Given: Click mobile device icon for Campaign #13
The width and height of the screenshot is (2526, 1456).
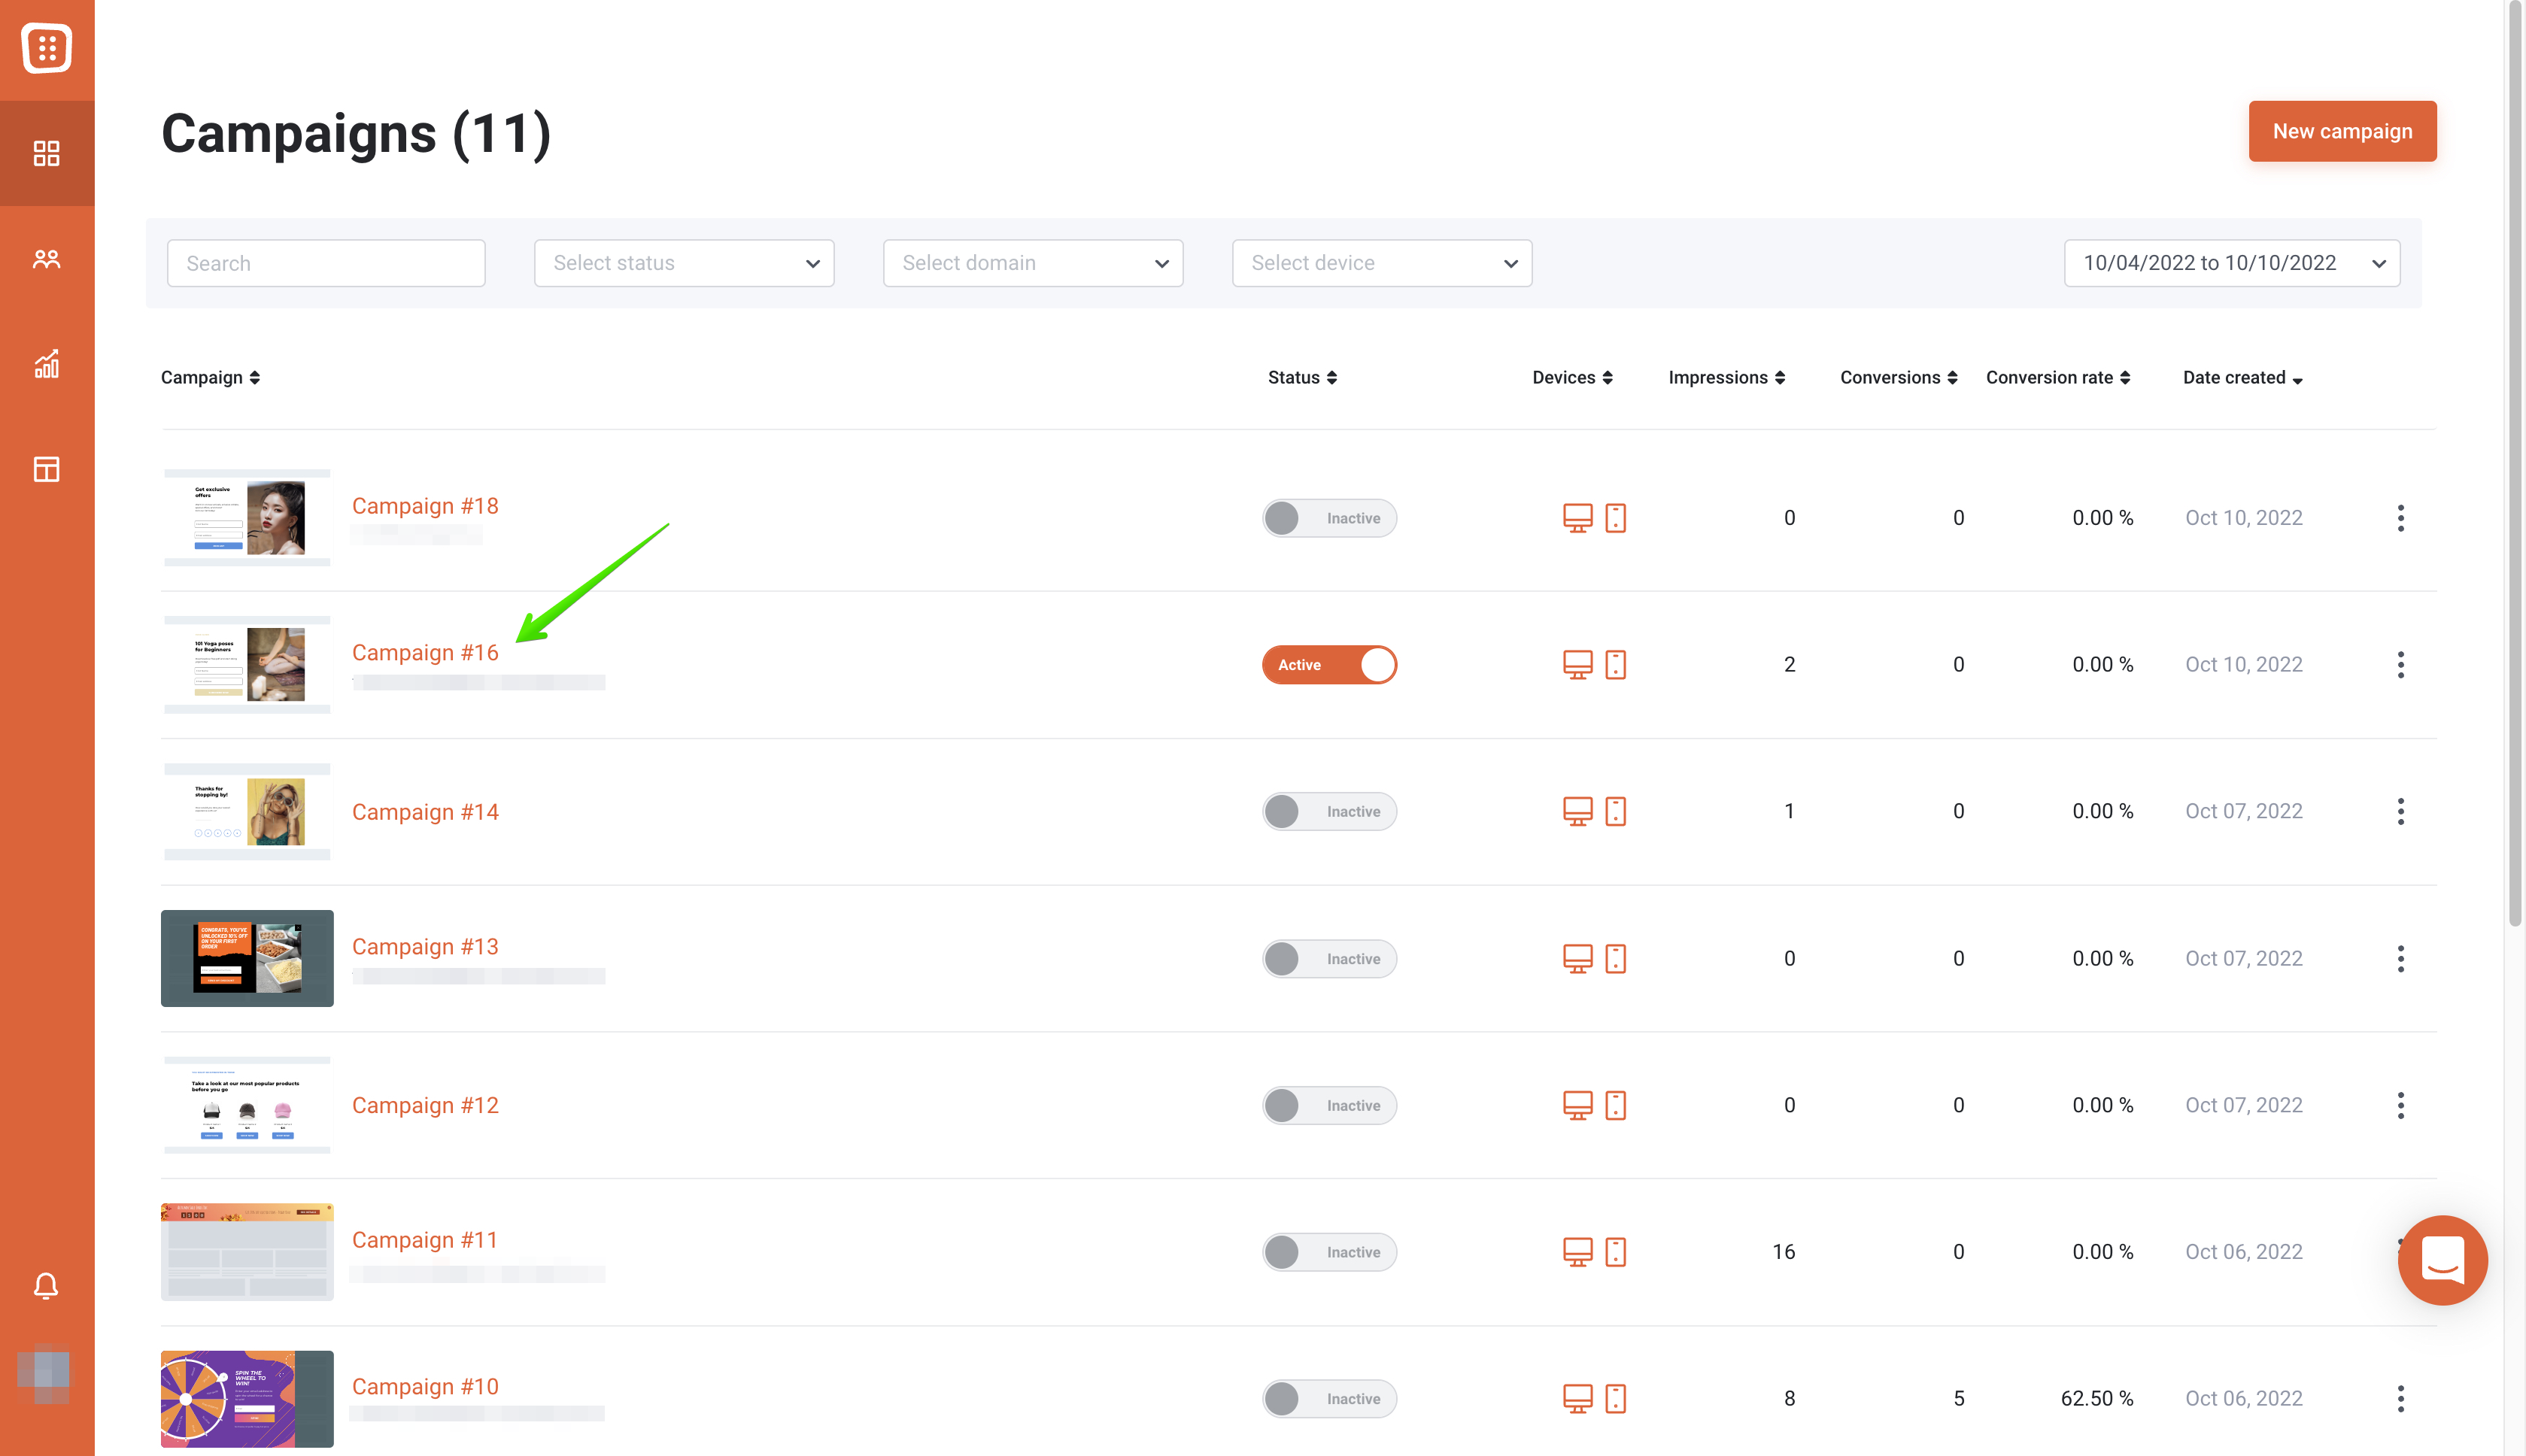Looking at the screenshot, I should click(x=1616, y=959).
